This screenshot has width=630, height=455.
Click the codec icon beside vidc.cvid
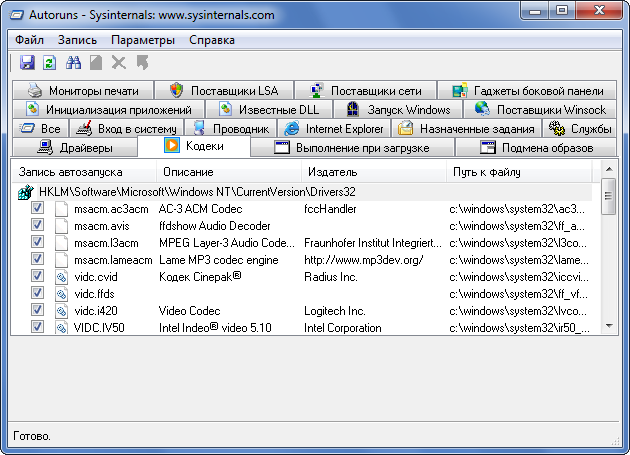tap(61, 277)
